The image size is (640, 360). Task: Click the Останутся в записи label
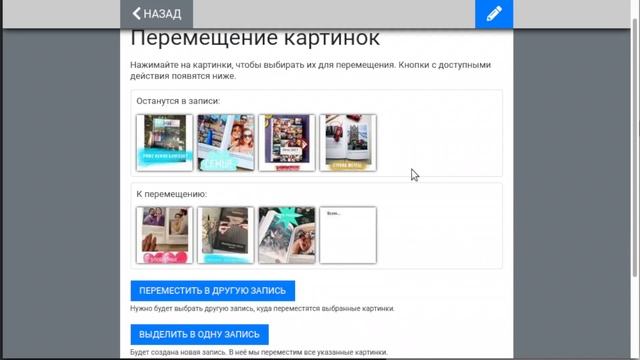click(x=178, y=101)
